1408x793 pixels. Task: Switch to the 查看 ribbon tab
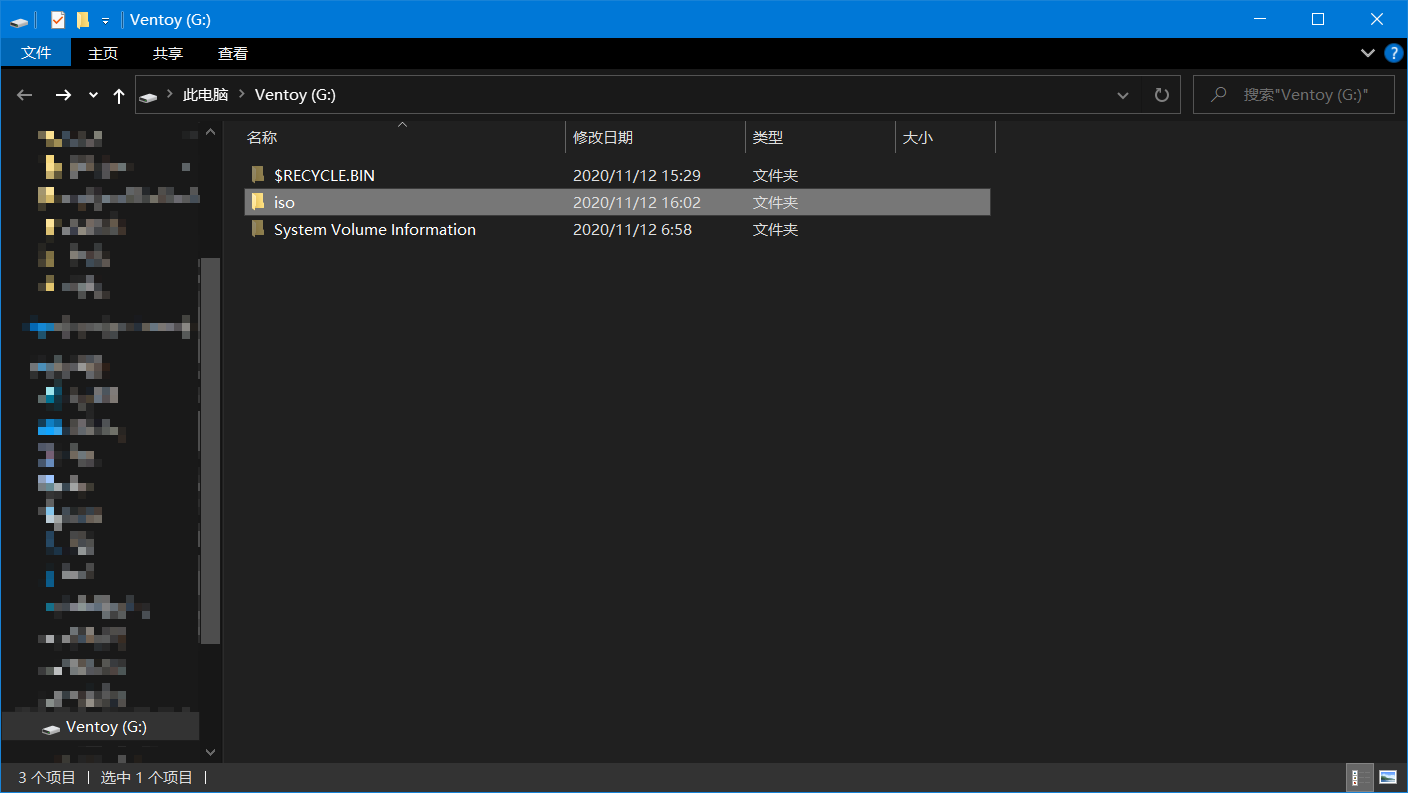coord(233,53)
